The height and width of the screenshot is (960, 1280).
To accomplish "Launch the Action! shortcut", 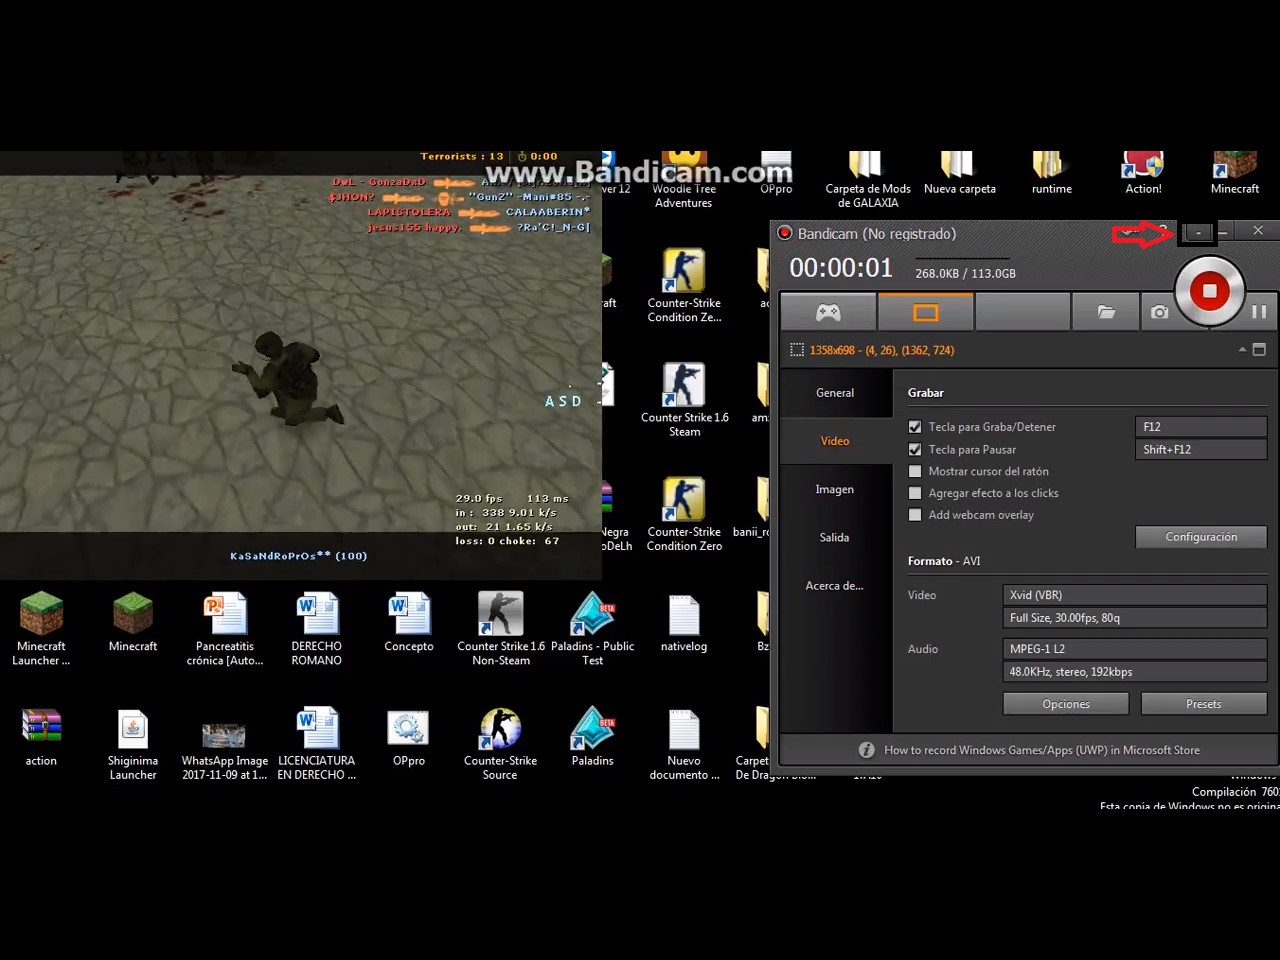I will 1143,173.
